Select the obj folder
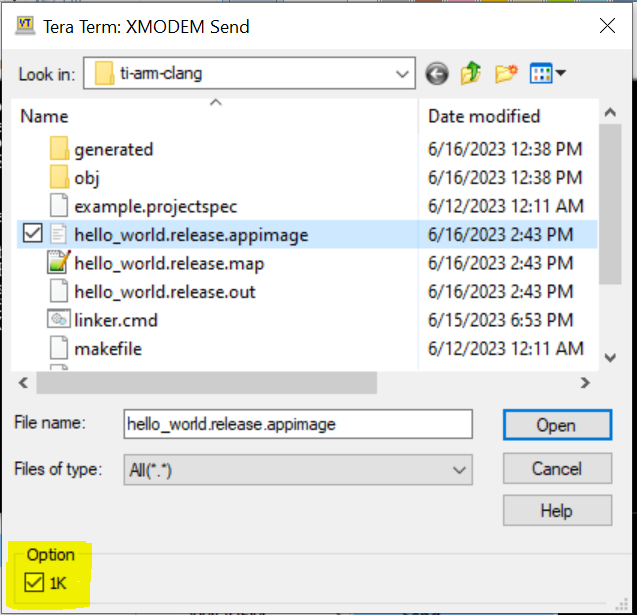637x615 pixels. 86,178
